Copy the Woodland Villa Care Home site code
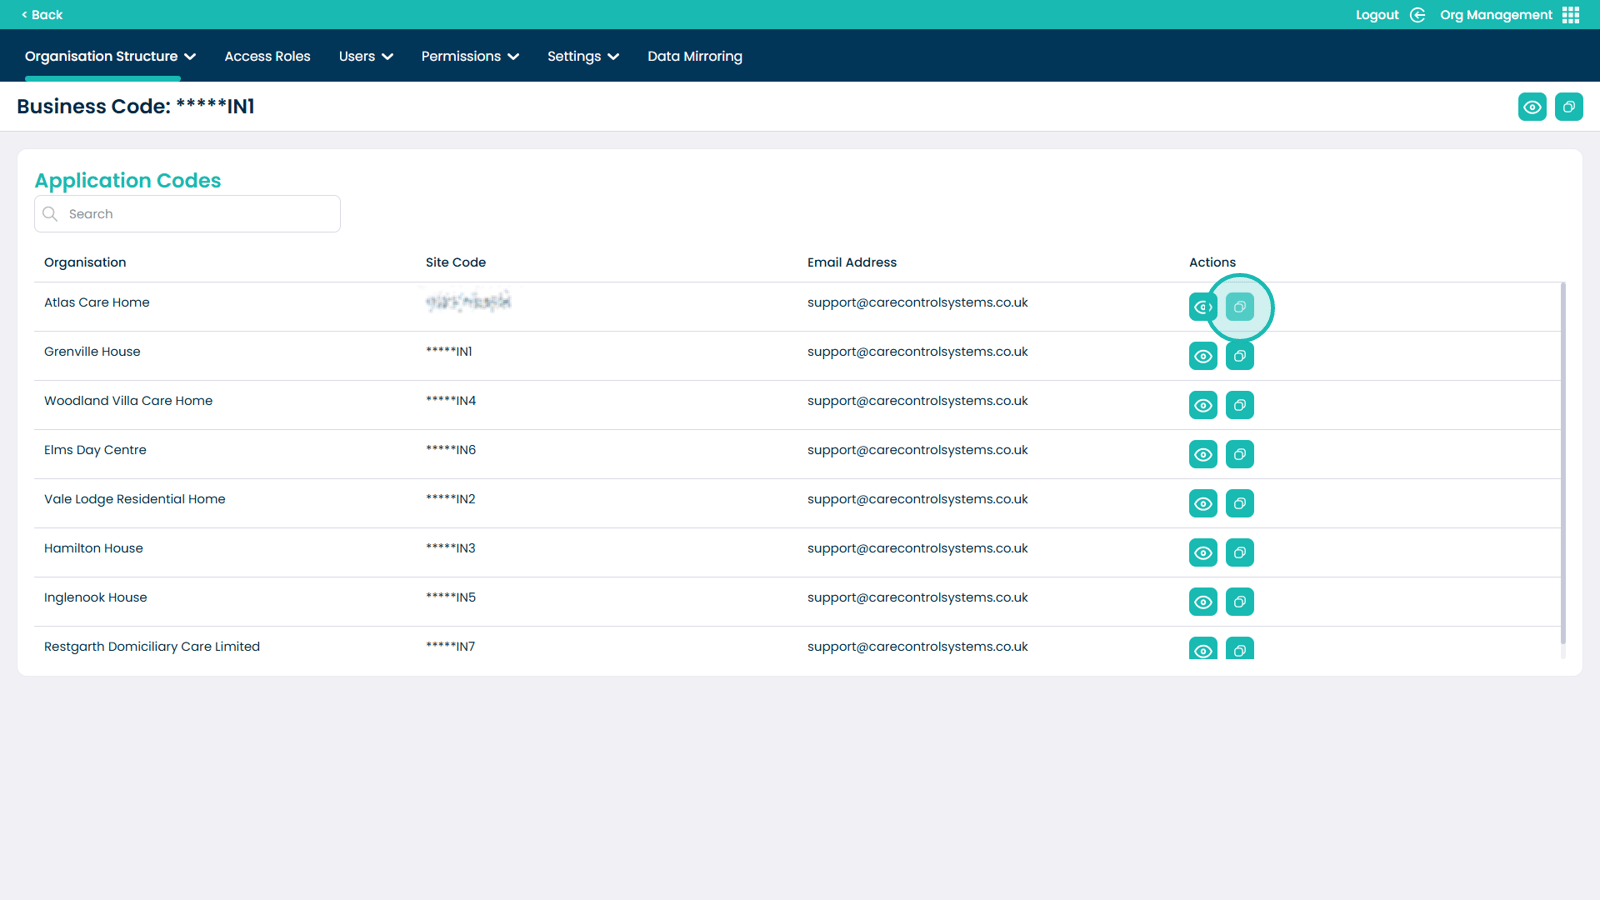The image size is (1600, 900). pyautogui.click(x=1239, y=405)
